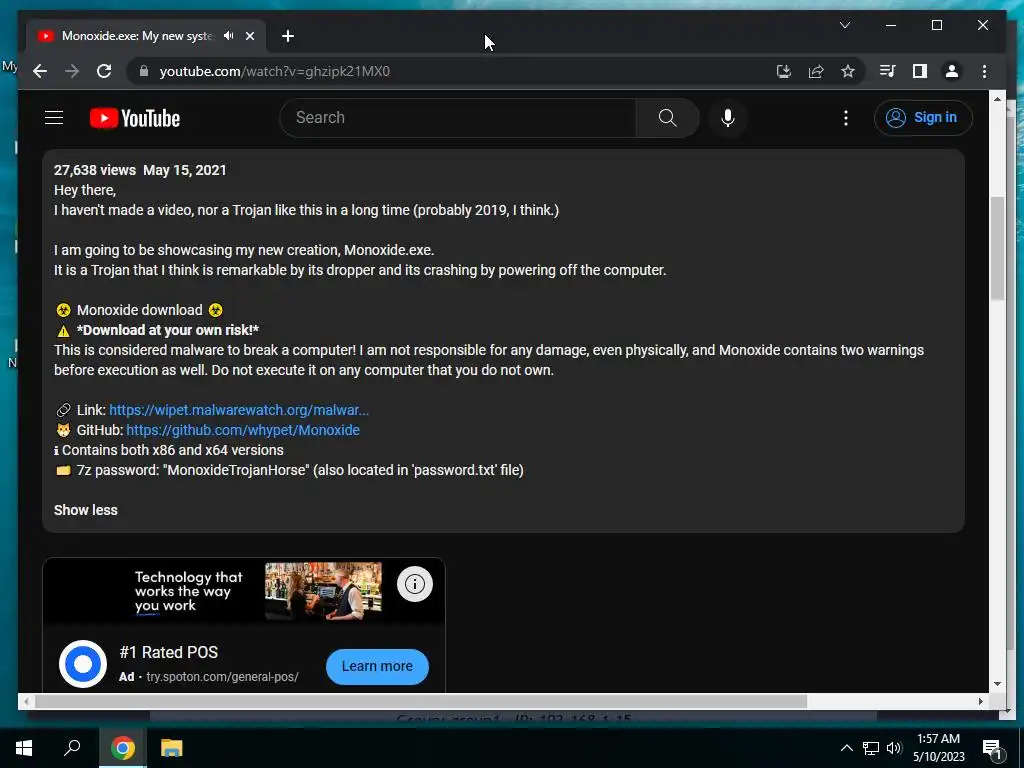Click the ad banner thumbnail image
This screenshot has width=1024, height=768.
[323, 590]
